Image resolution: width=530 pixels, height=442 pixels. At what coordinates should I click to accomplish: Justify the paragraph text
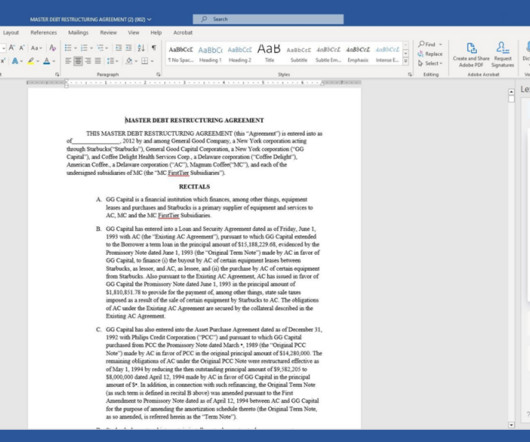(98, 61)
